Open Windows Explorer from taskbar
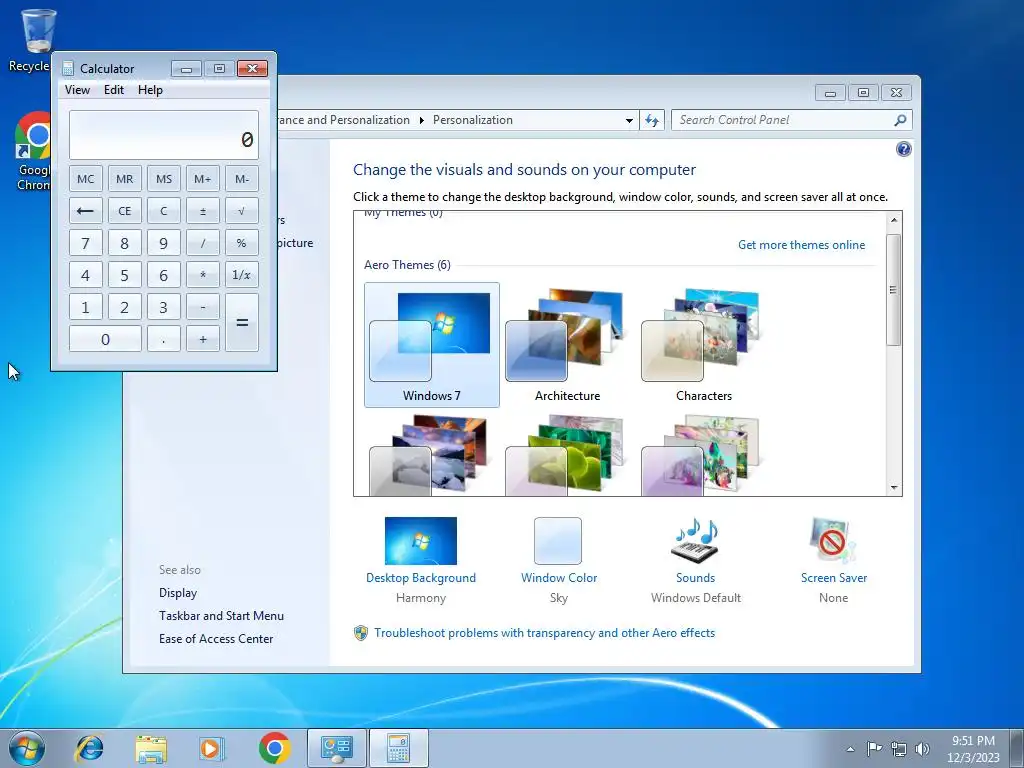 [151, 748]
